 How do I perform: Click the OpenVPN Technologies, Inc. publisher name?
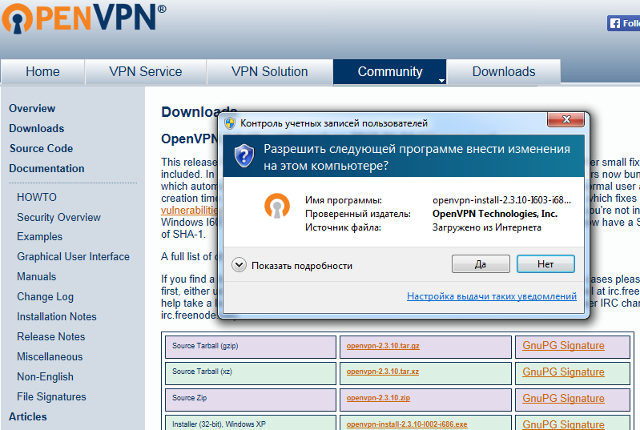[x=495, y=214]
